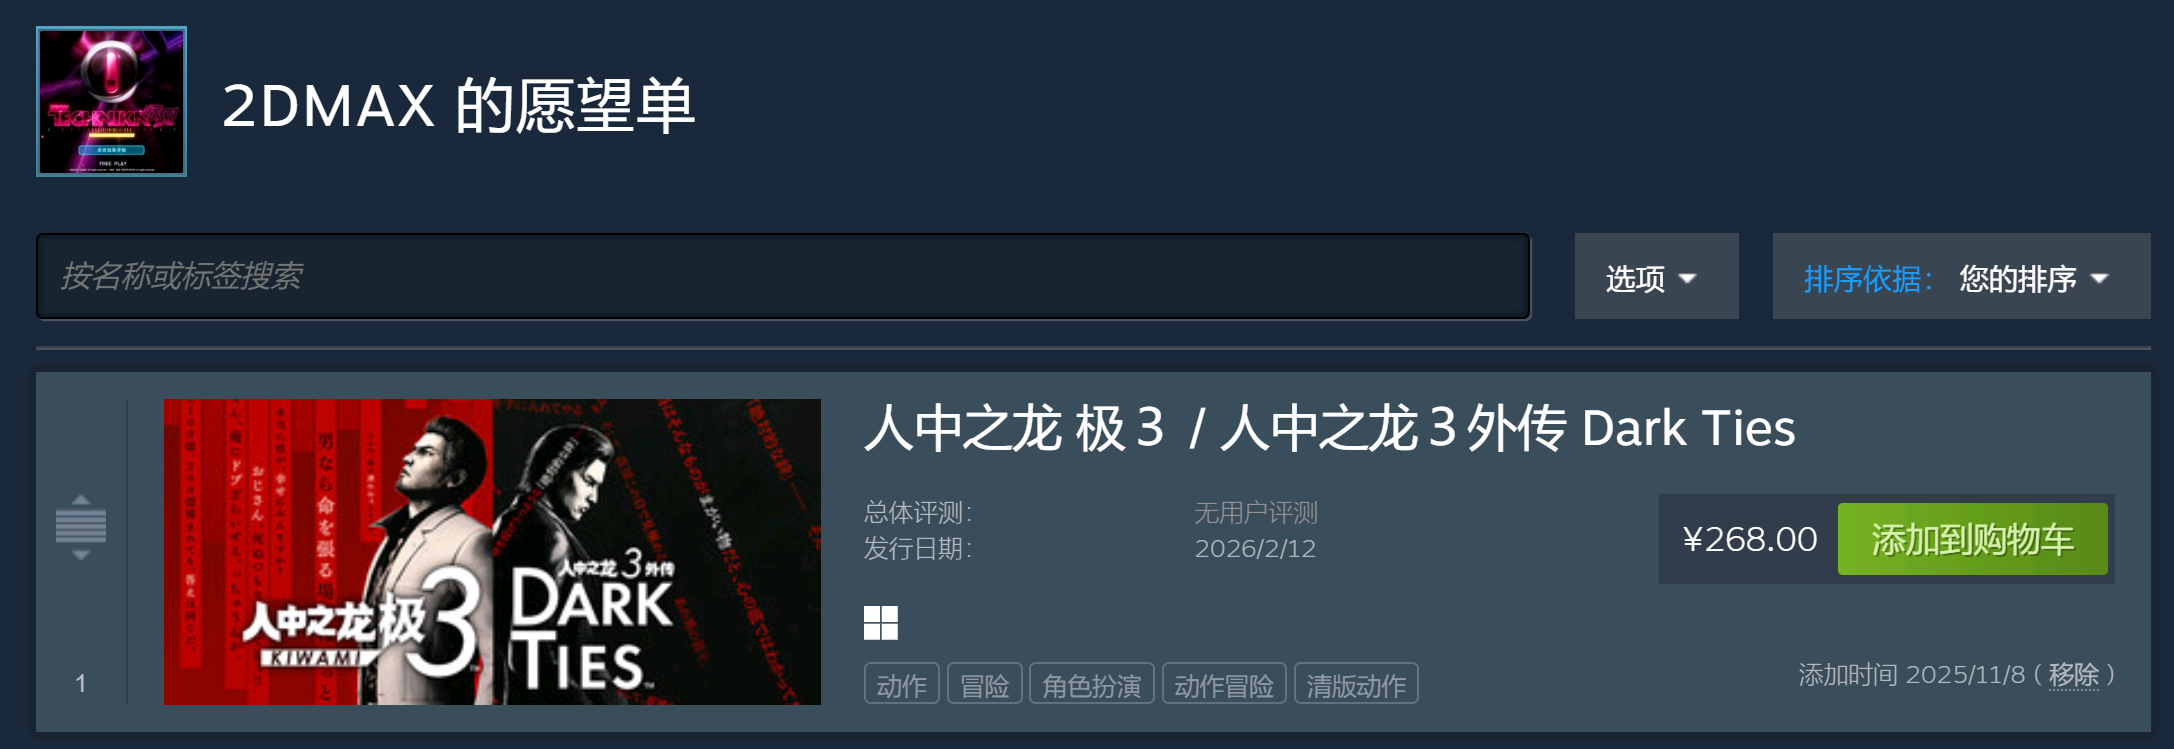Click the 2DMAX profile avatar image
Image resolution: width=2174 pixels, height=749 pixels.
click(x=111, y=101)
